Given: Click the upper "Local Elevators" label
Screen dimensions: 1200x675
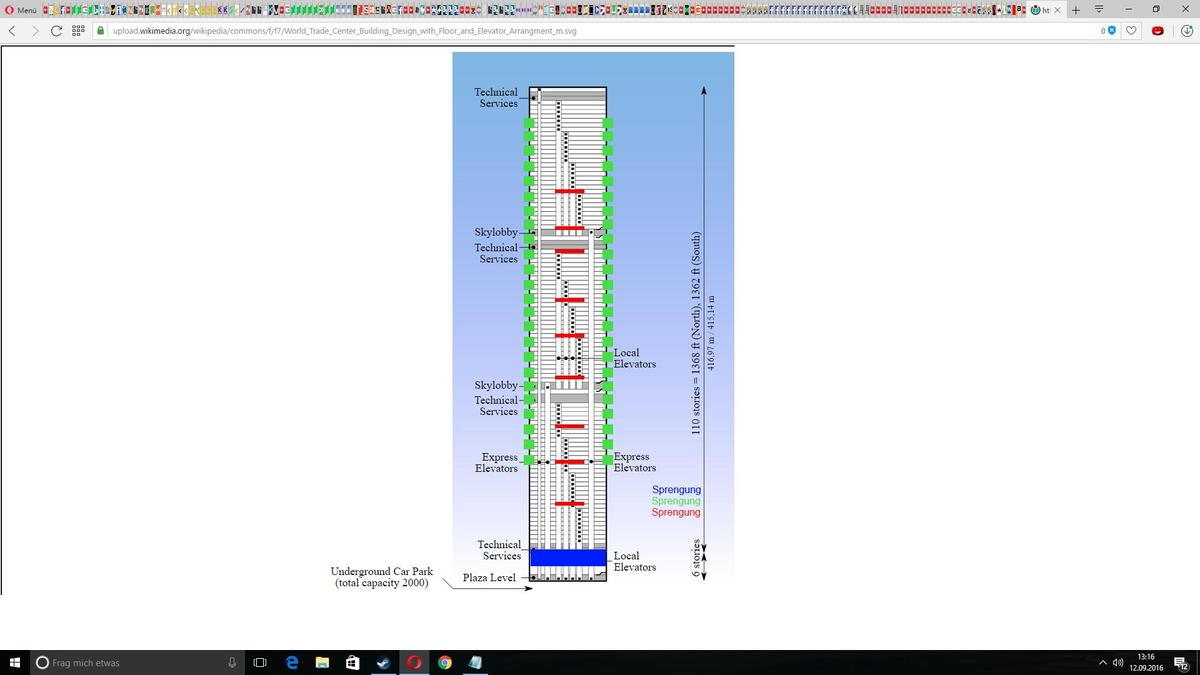Looking at the screenshot, I should tap(635, 358).
